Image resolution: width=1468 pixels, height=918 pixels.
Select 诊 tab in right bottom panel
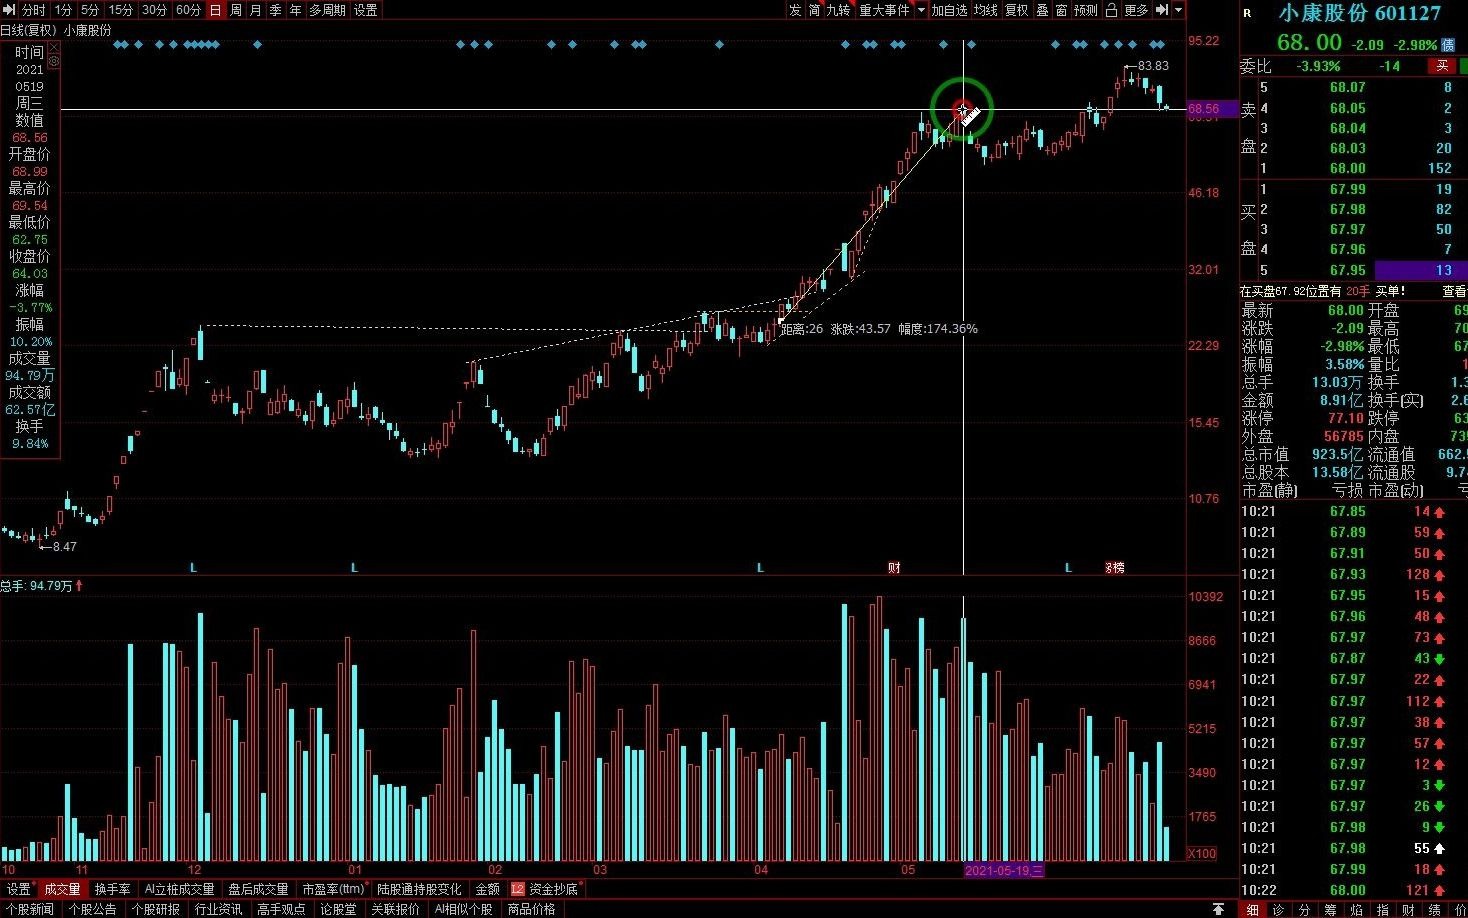tap(1278, 909)
